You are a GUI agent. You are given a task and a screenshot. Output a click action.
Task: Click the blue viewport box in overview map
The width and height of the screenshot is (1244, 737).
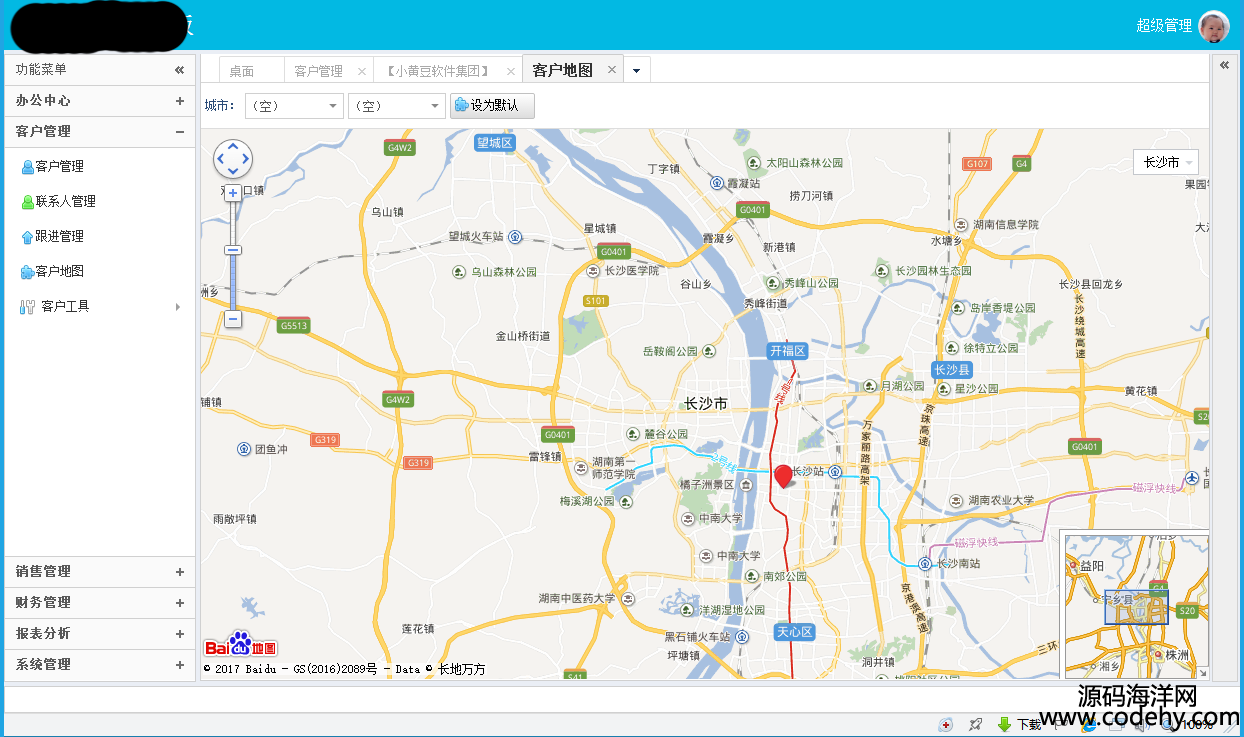[1136, 607]
